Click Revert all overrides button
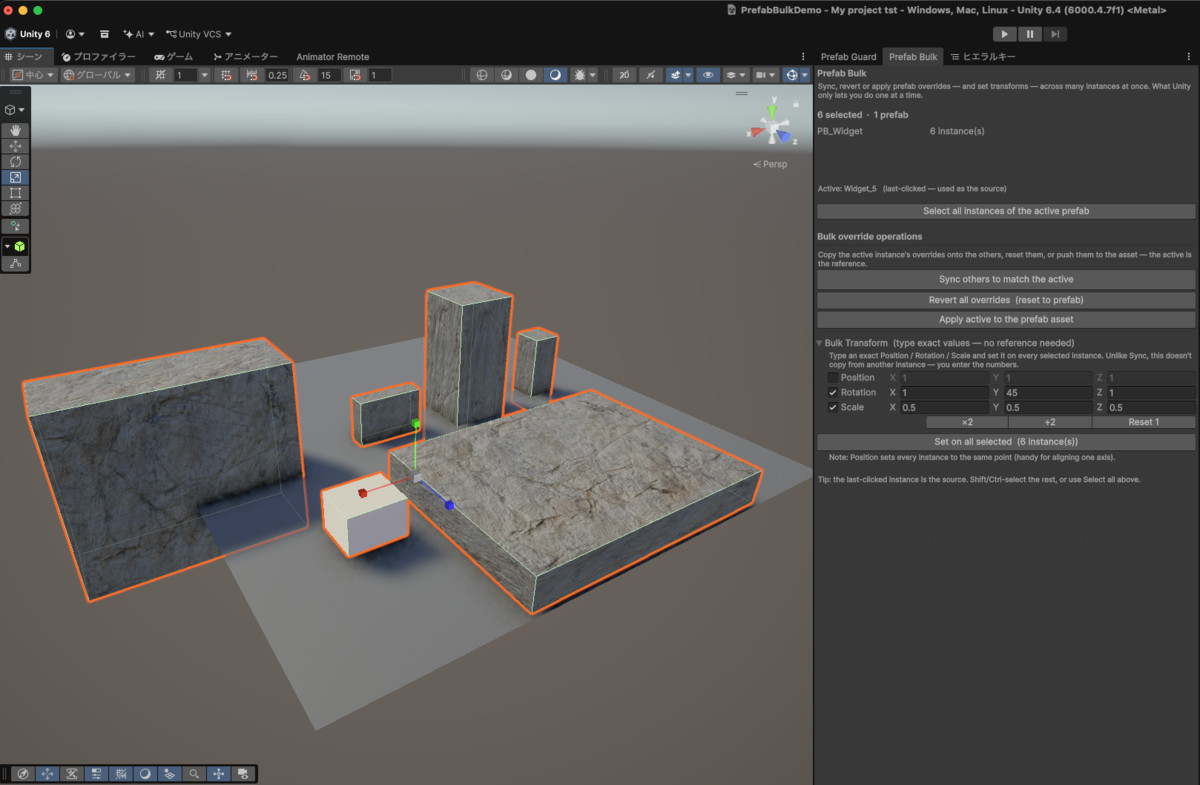This screenshot has width=1200, height=785. click(x=1006, y=300)
